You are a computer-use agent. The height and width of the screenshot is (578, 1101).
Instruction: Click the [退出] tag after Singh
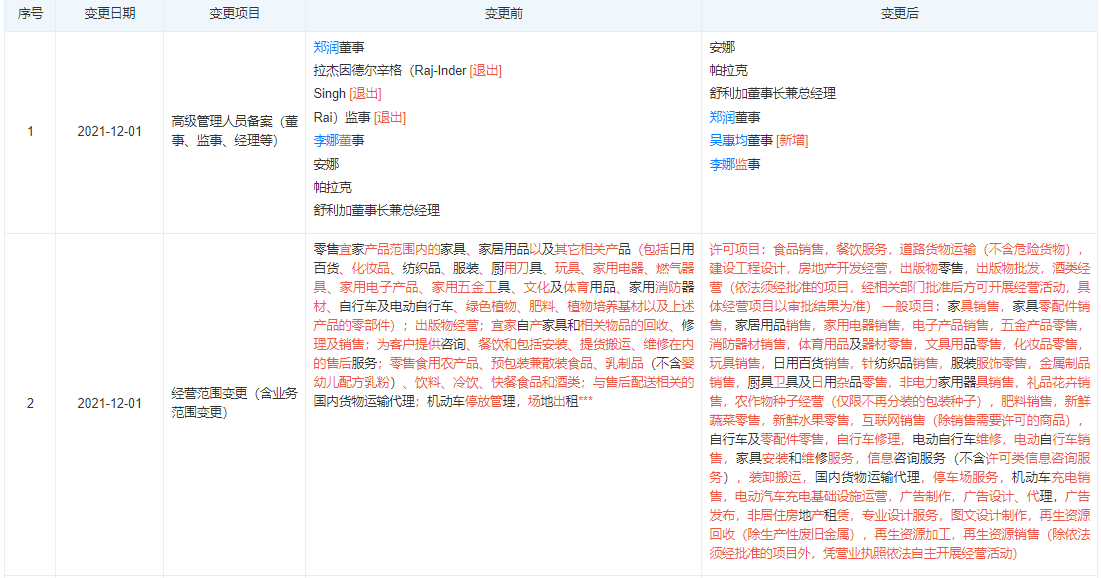(365, 94)
